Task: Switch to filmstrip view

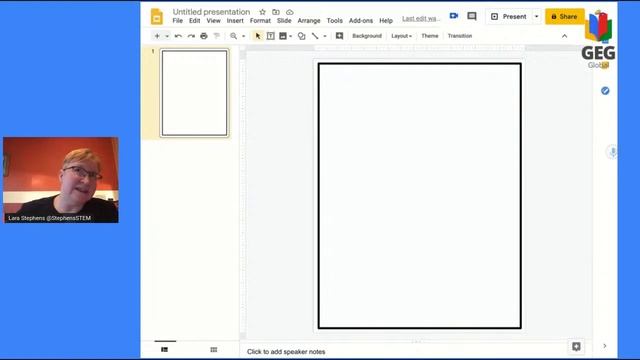Action: pyautogui.click(x=164, y=349)
